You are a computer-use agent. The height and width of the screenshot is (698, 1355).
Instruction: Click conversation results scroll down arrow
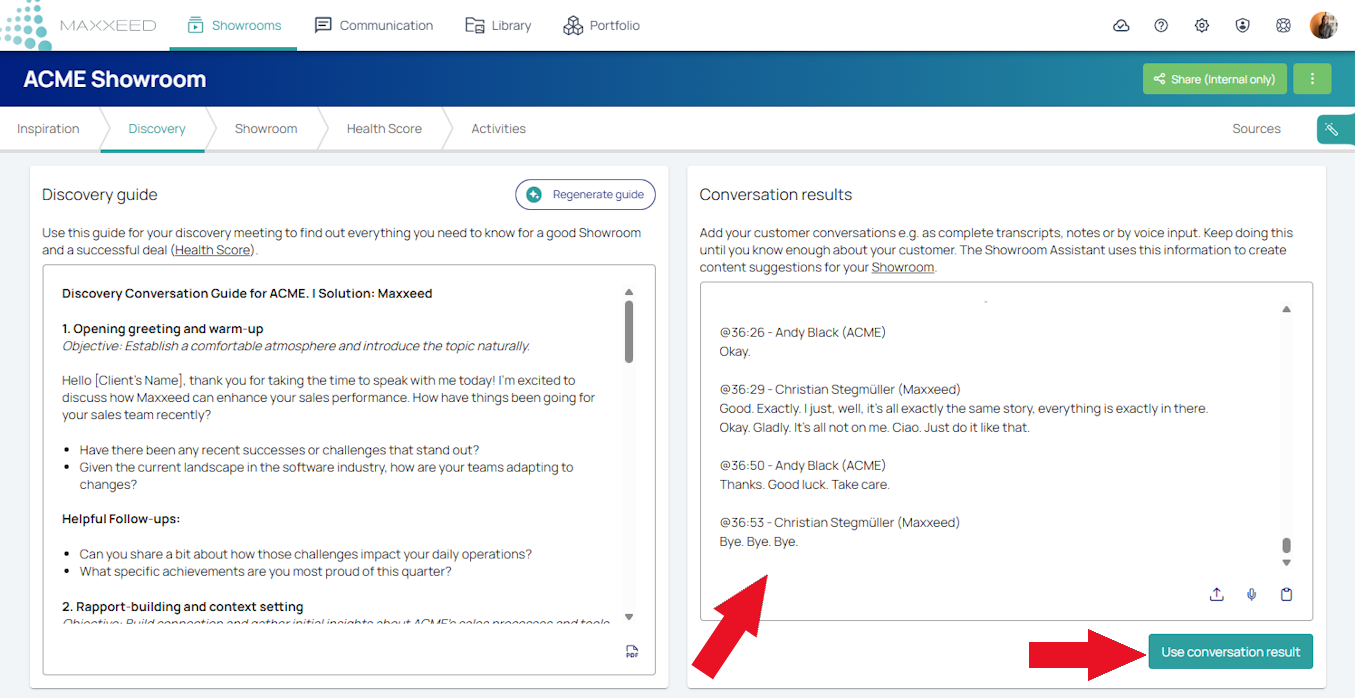tap(1287, 563)
